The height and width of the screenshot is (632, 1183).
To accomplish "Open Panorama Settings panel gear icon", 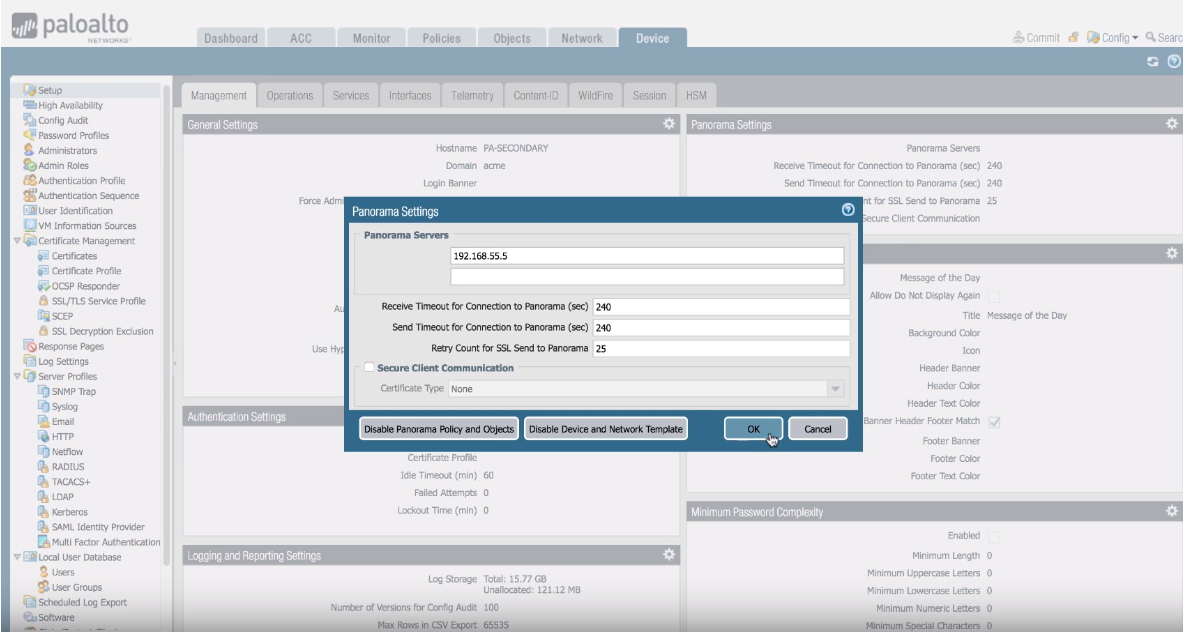I will [x=1172, y=124].
